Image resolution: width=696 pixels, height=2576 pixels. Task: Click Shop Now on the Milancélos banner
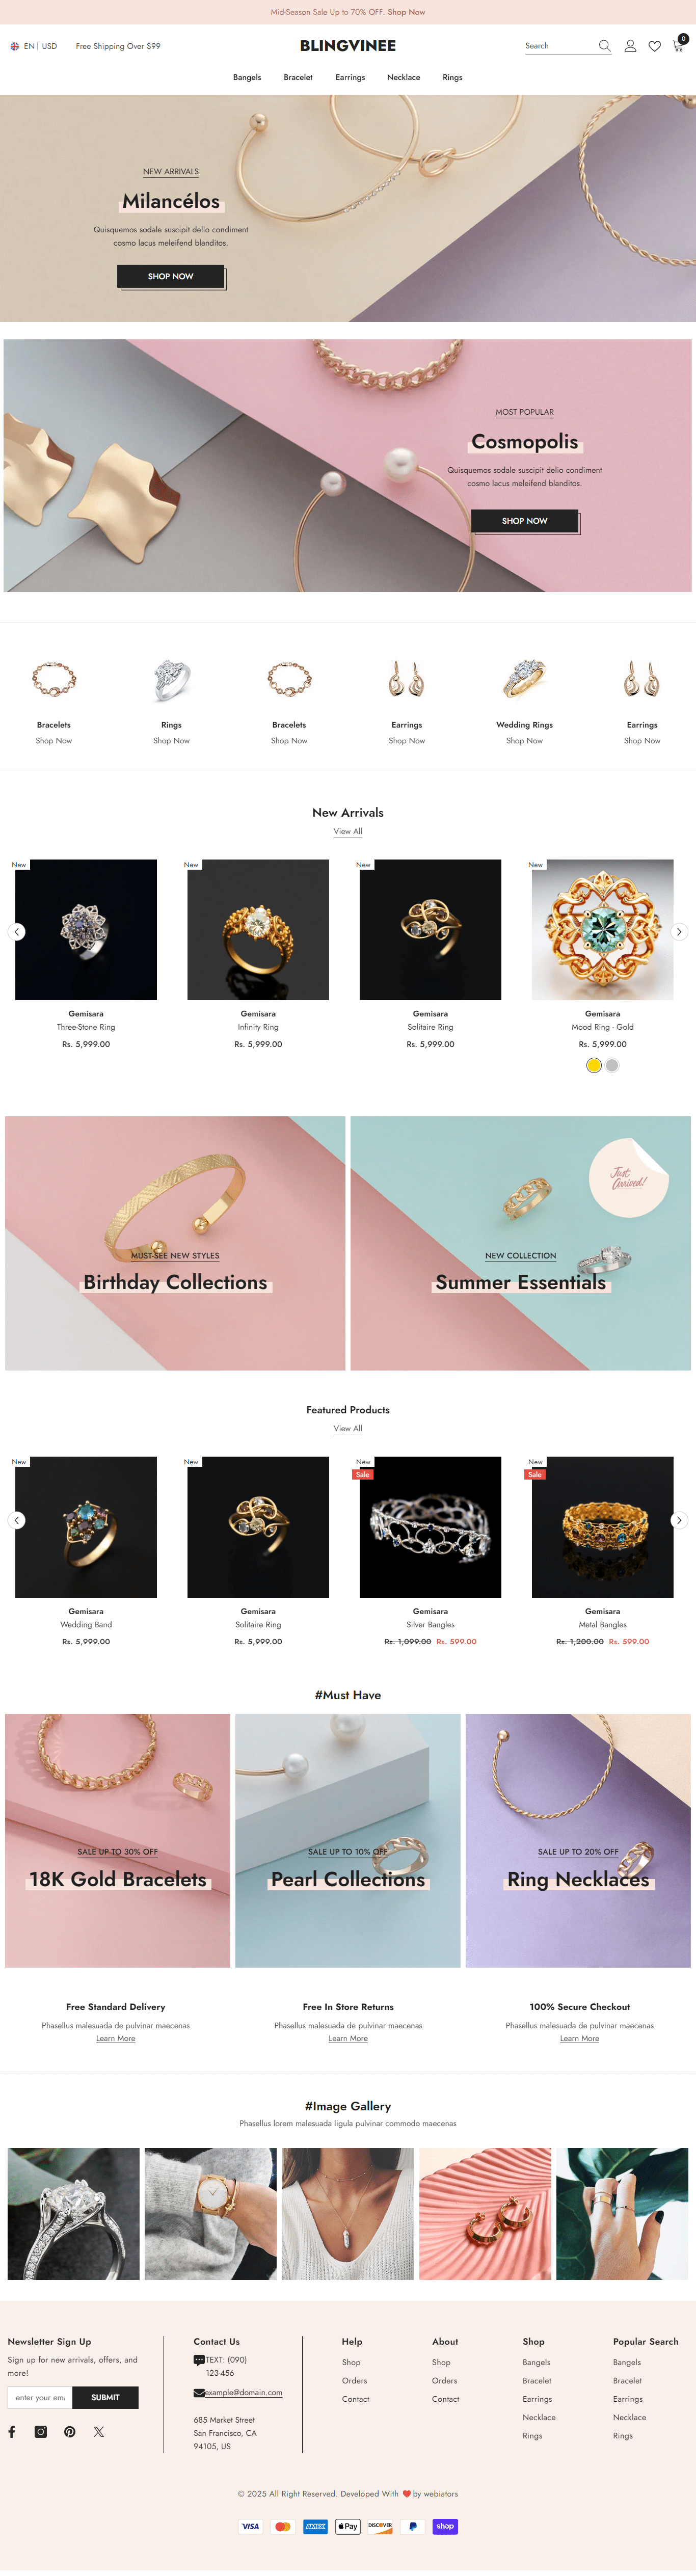click(x=171, y=276)
